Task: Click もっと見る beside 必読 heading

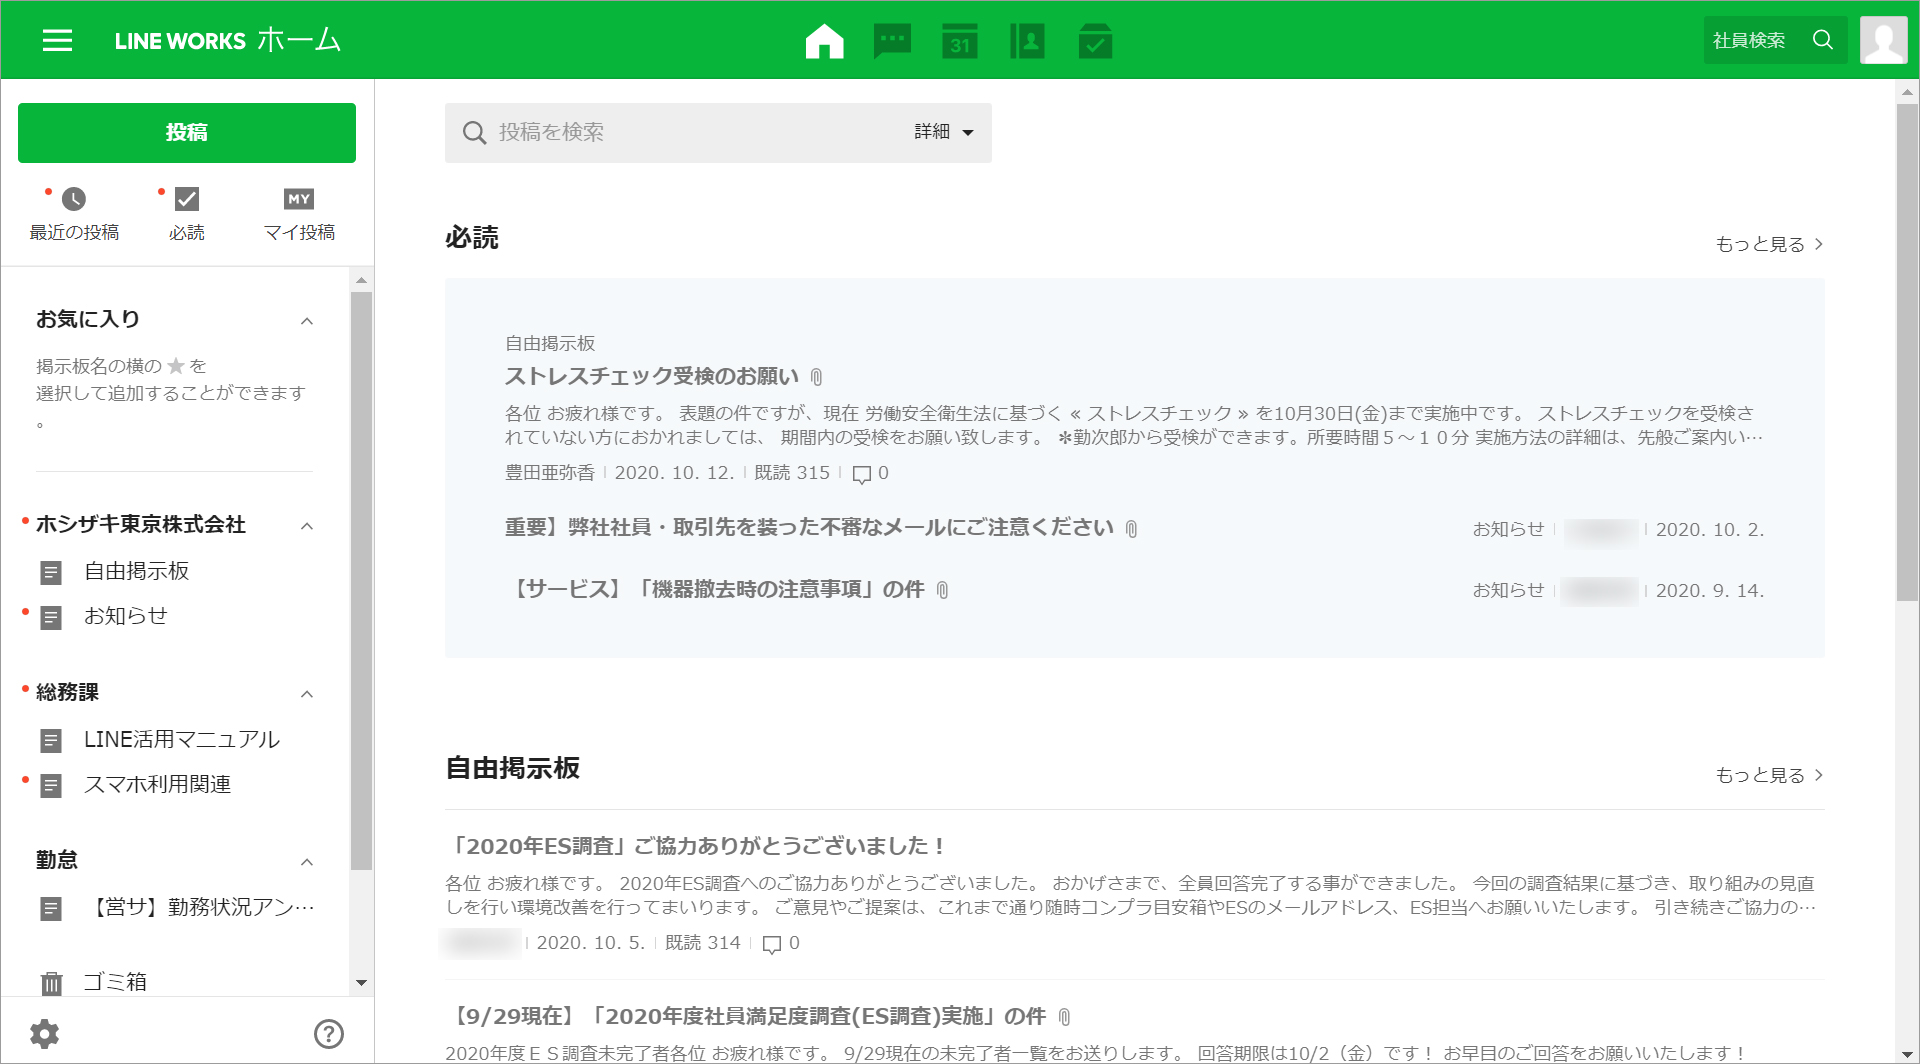Action: 1768,244
